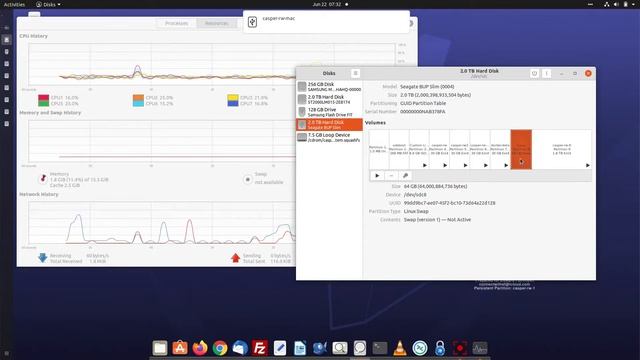
Task: Select the 256 GB Disk SAMSUNG drive
Action: (x=329, y=87)
